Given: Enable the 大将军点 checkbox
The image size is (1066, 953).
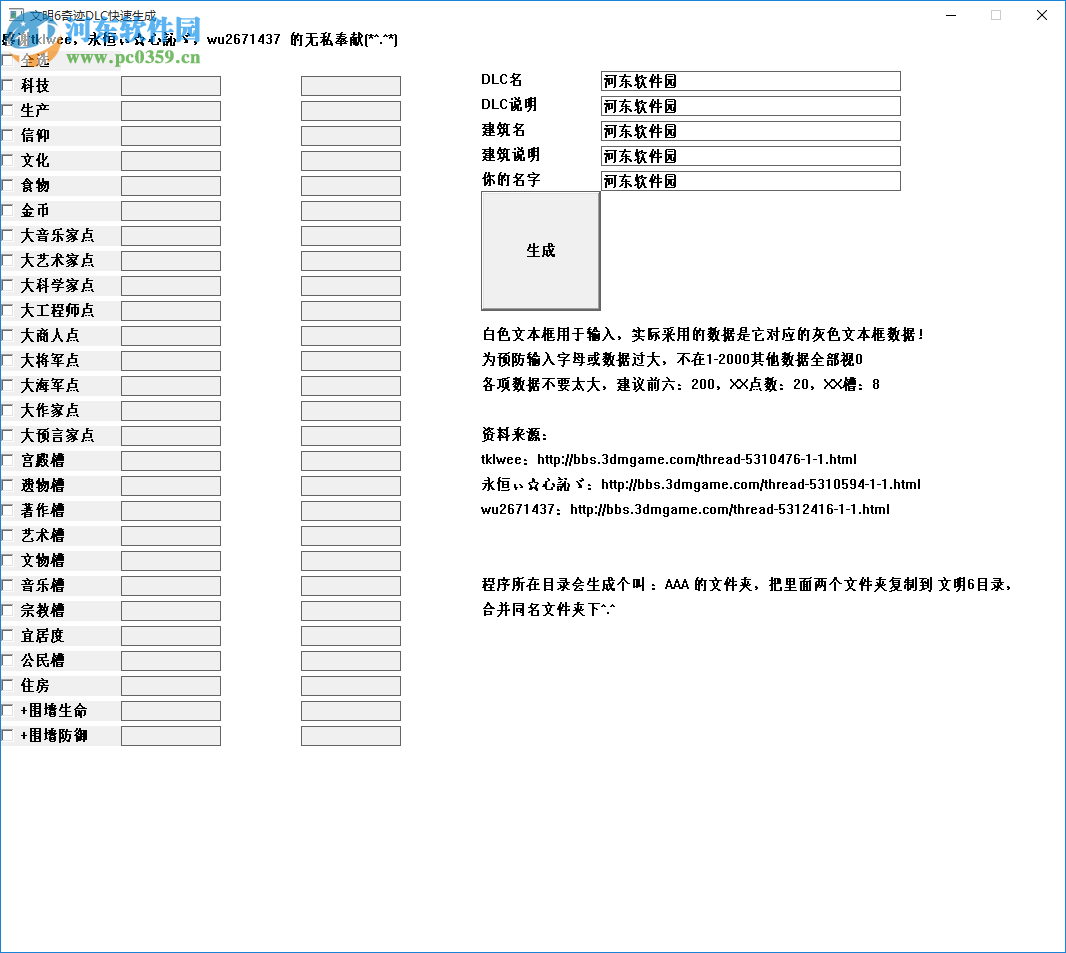Looking at the screenshot, I should click(x=10, y=360).
